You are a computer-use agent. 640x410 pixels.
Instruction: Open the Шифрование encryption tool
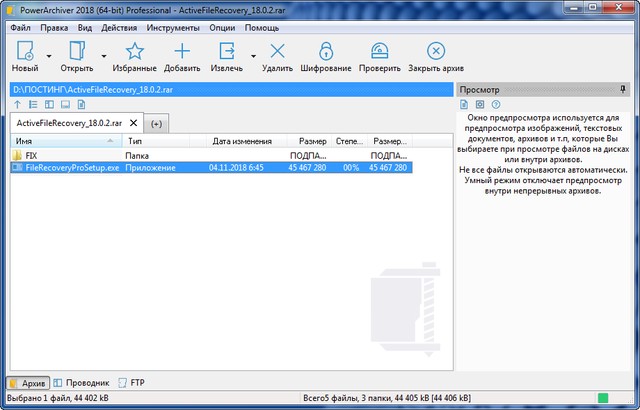tap(325, 54)
